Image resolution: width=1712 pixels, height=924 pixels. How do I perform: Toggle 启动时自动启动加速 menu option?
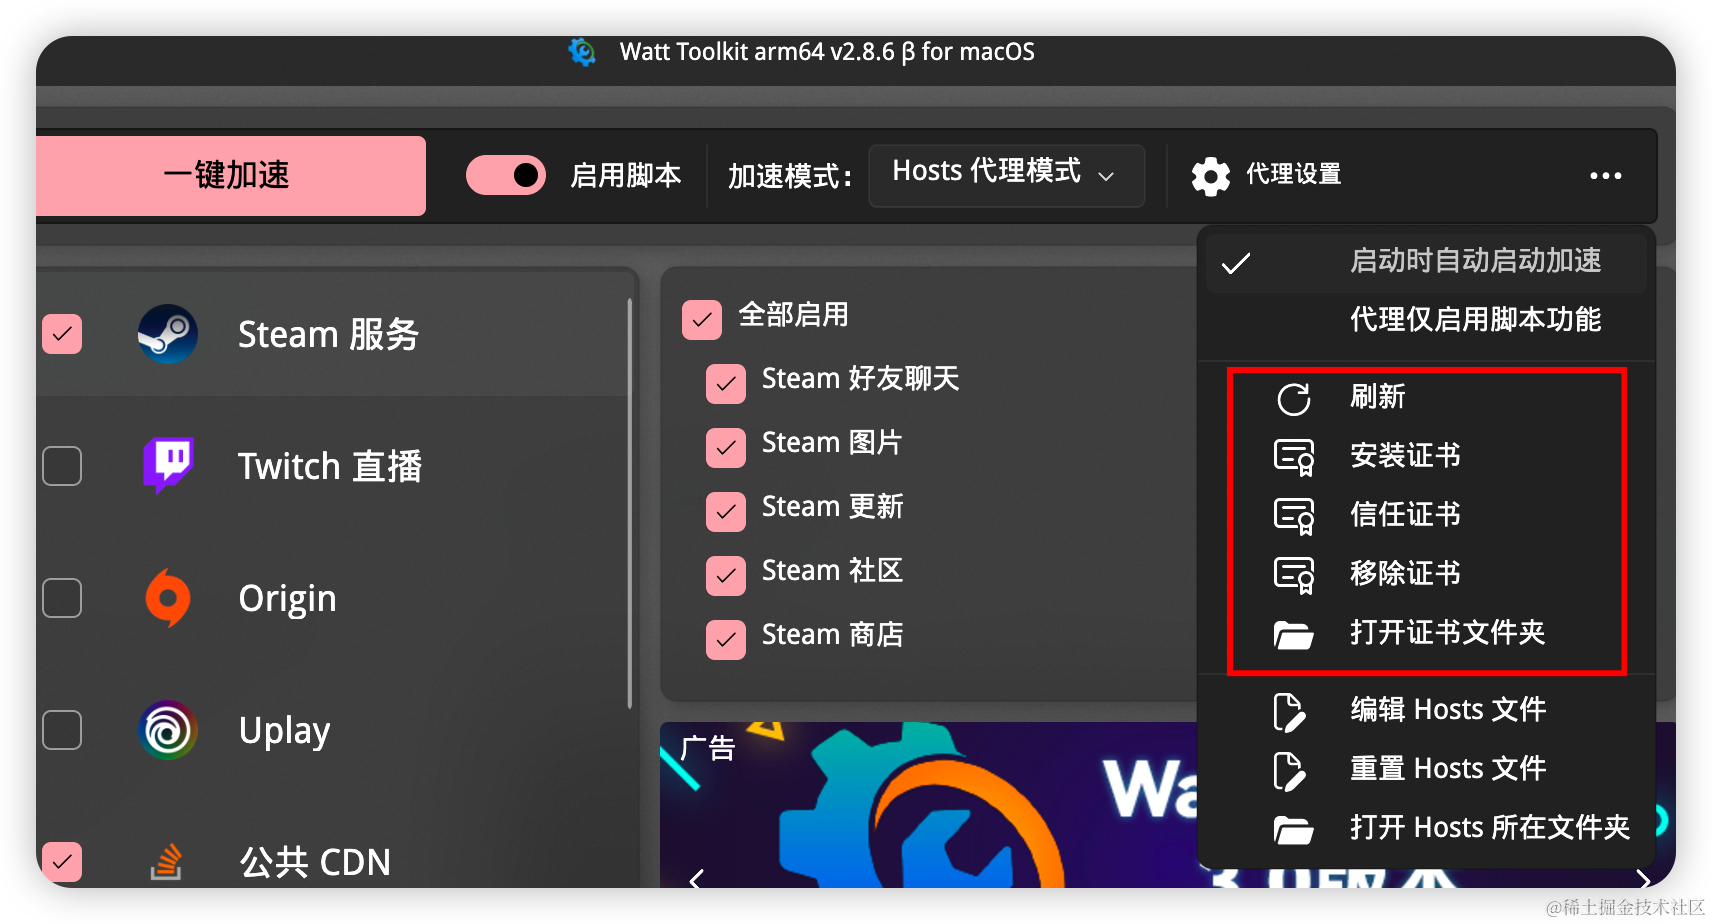pos(1426,262)
